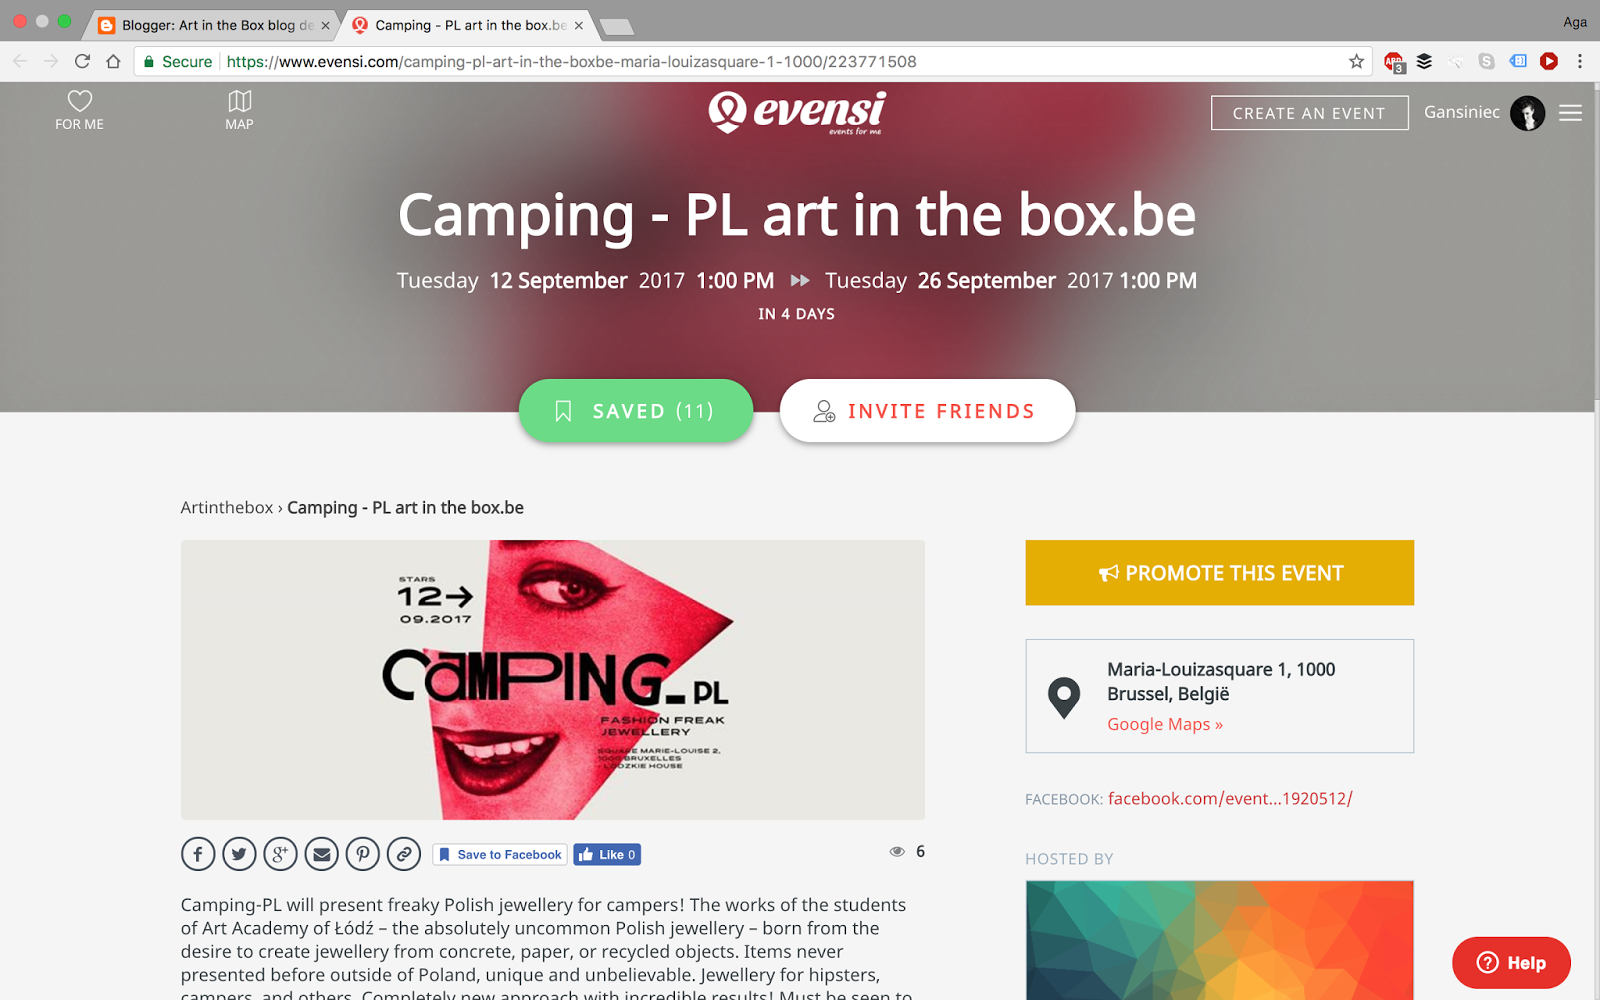Toggle the Saved (11) bookmark button

coord(636,411)
